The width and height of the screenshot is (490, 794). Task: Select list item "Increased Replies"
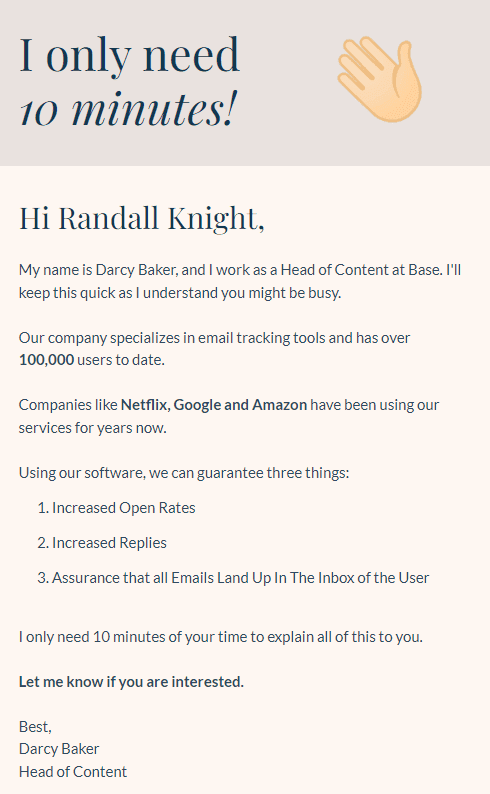pos(109,543)
